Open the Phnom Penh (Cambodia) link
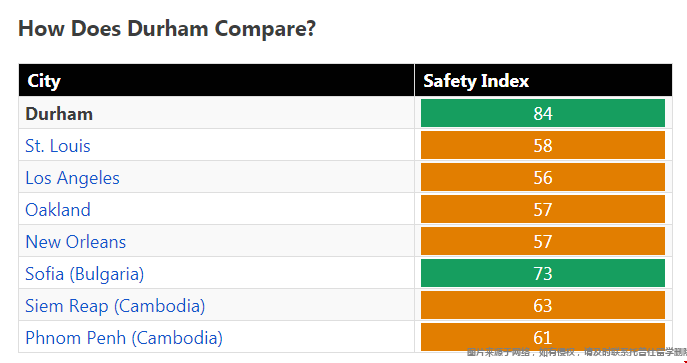Viewport: 687px width, 363px height. pos(124,338)
